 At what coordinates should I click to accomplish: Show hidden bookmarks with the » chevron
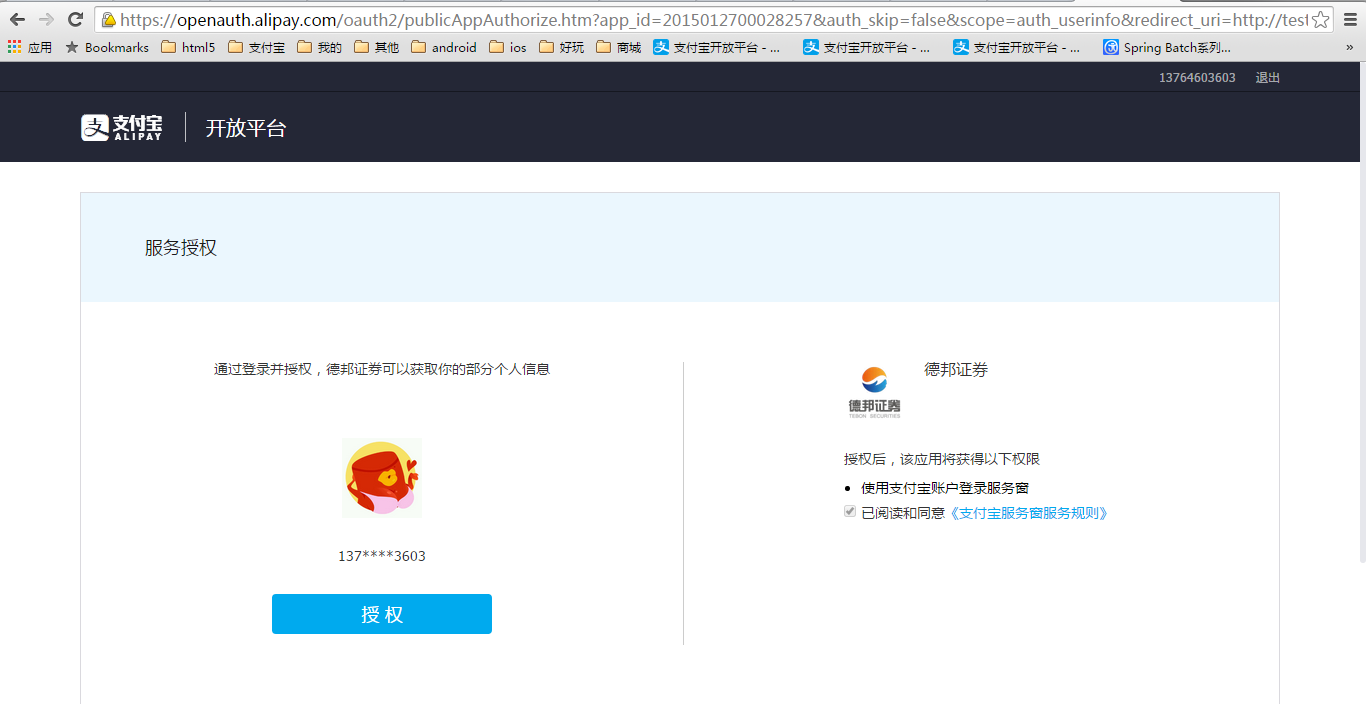[1350, 47]
